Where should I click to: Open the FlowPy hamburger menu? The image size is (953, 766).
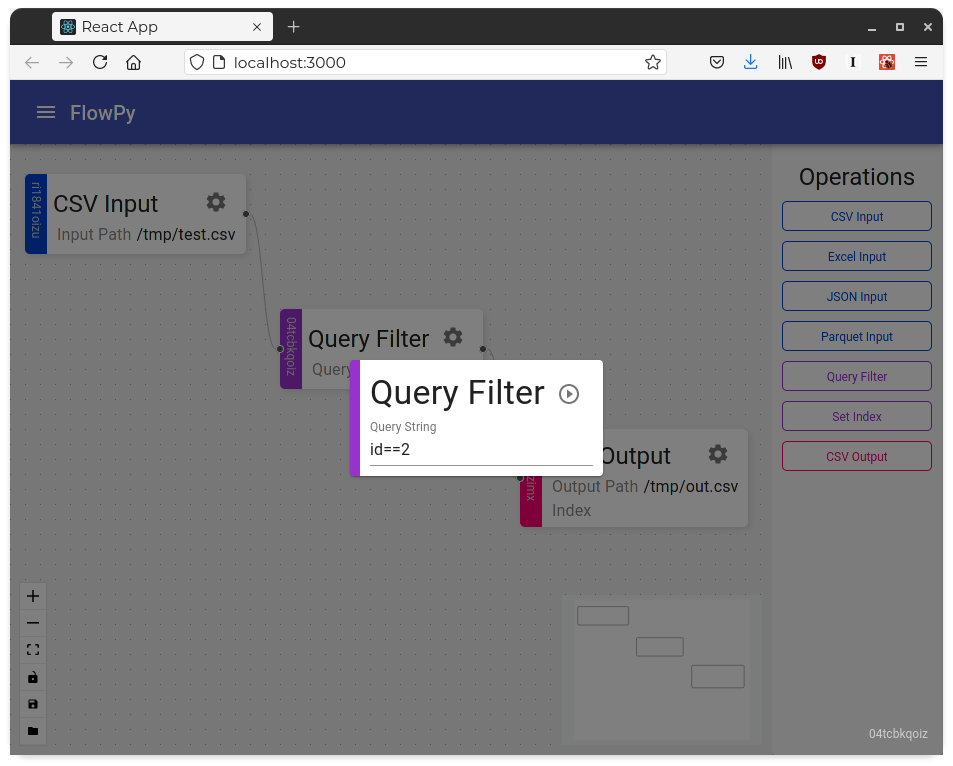coord(45,112)
